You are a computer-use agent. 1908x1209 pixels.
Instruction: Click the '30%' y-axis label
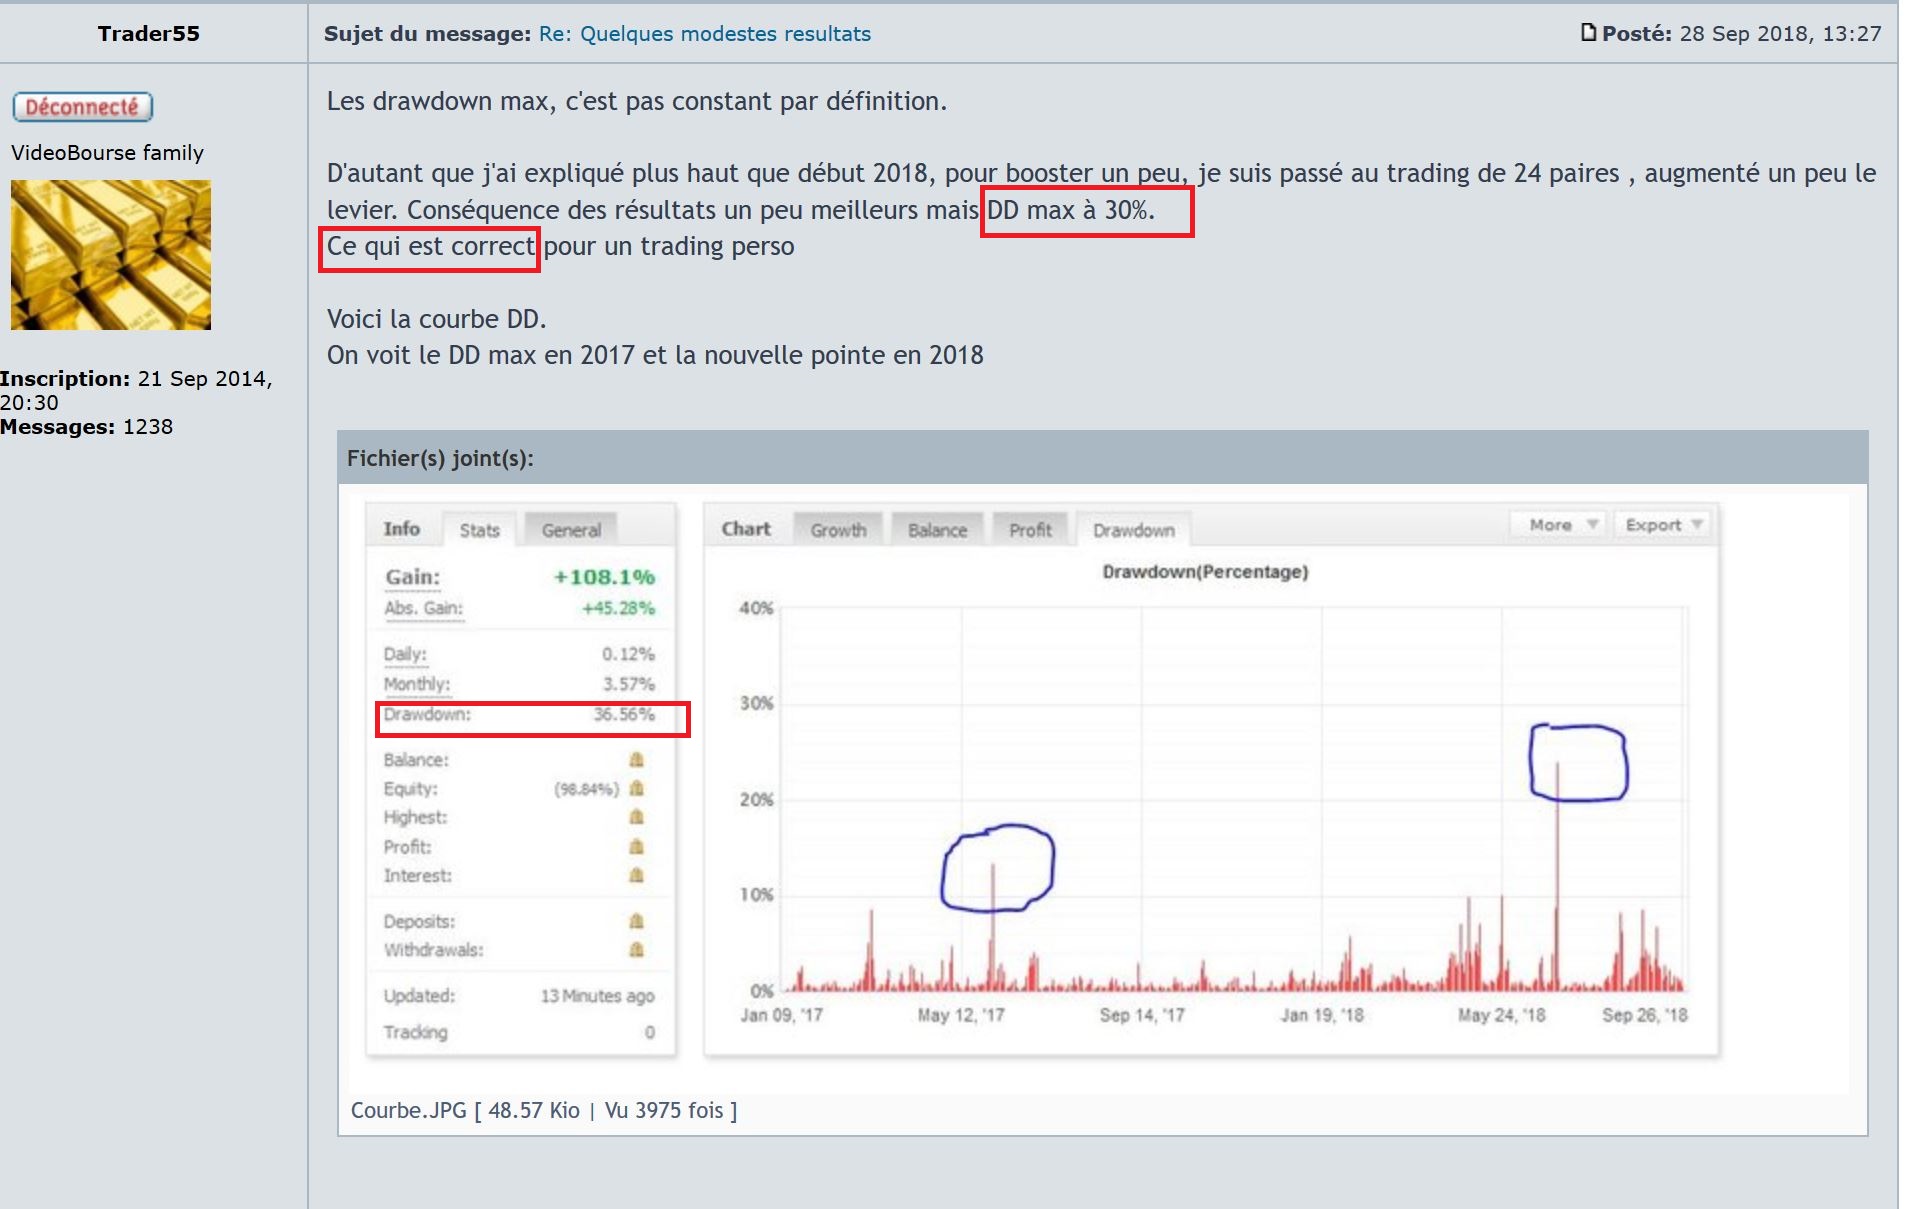coord(756,703)
